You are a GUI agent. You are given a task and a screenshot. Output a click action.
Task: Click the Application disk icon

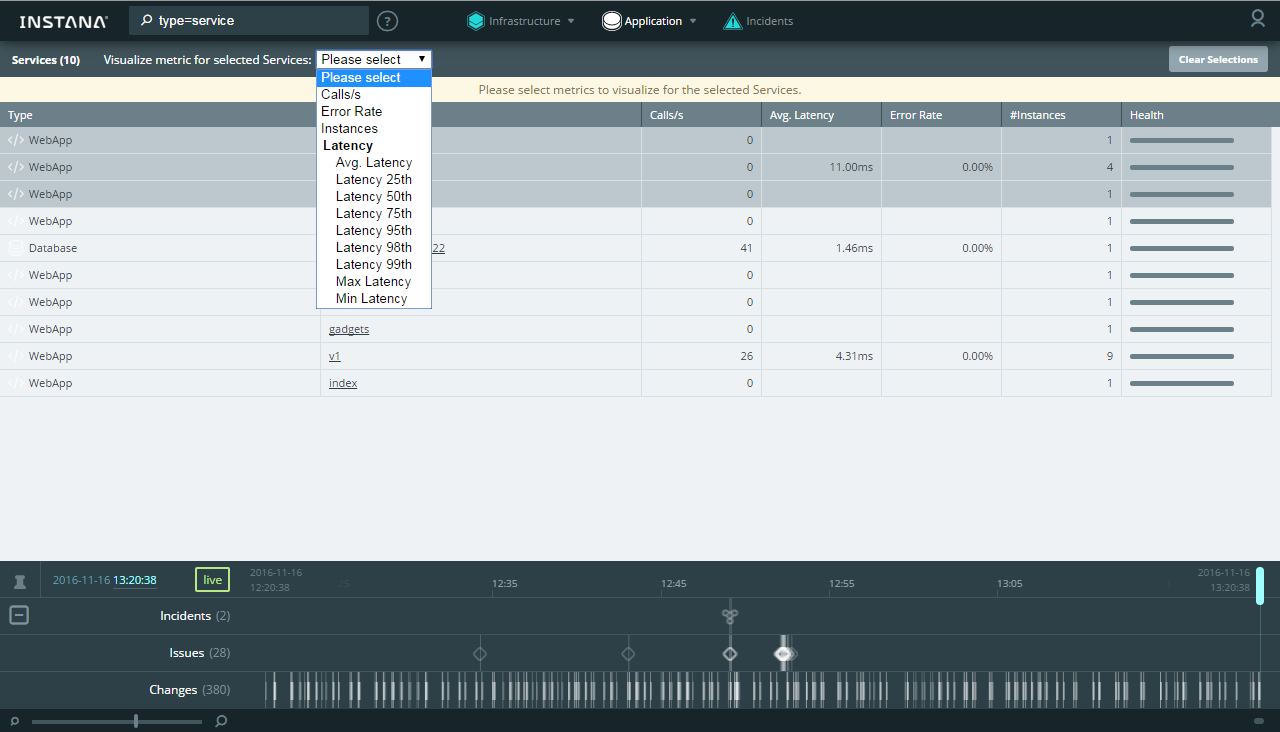[x=611, y=21]
